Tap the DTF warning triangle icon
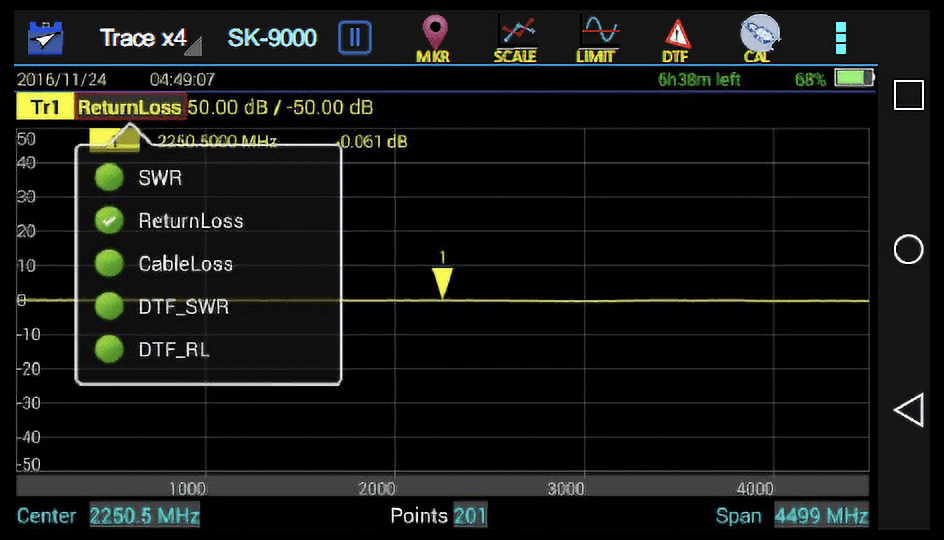The image size is (944, 540). tap(676, 40)
